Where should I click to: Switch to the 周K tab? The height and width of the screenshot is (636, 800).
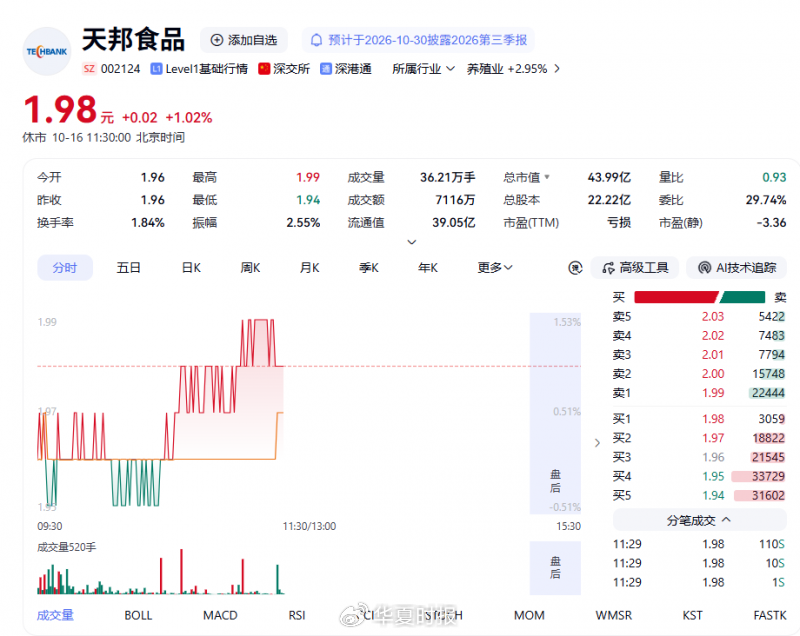250,268
